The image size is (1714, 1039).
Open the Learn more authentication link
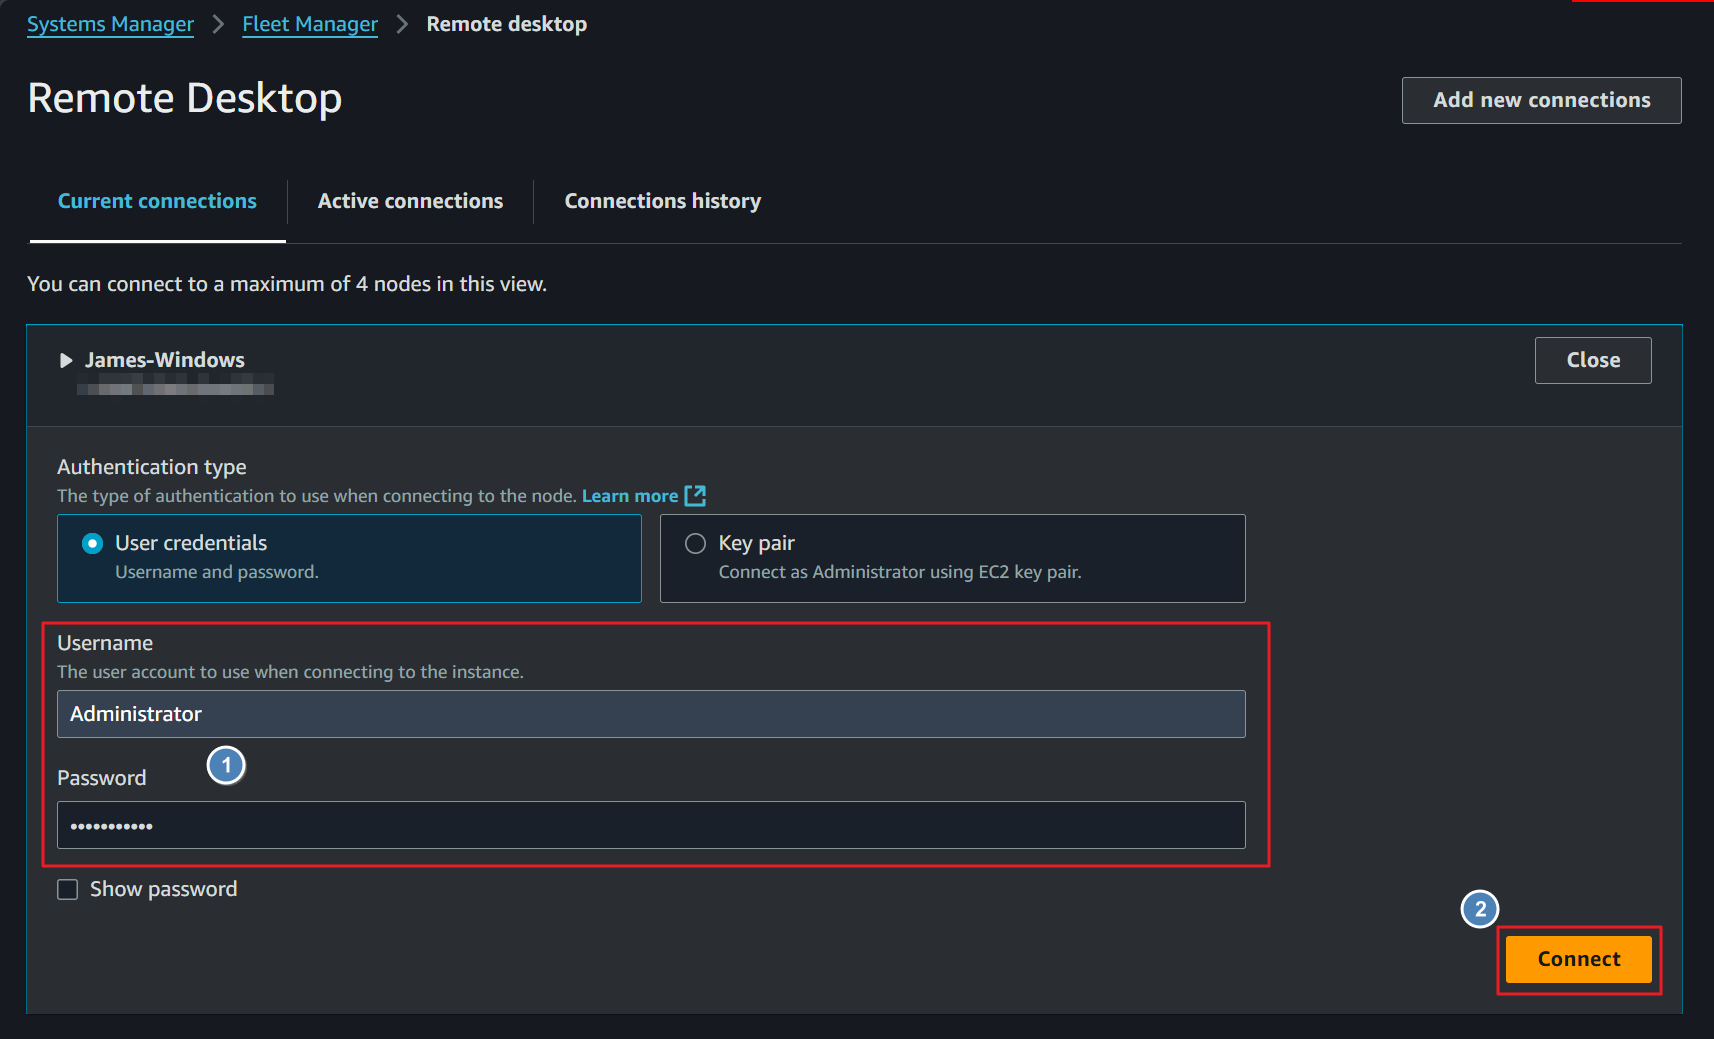(x=630, y=496)
